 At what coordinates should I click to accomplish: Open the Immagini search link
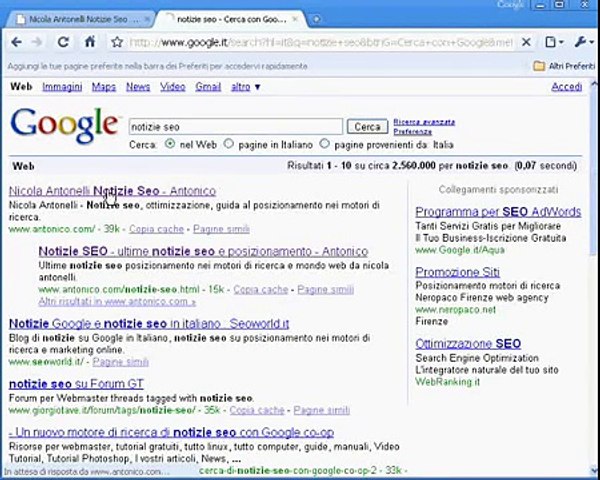[x=62, y=87]
